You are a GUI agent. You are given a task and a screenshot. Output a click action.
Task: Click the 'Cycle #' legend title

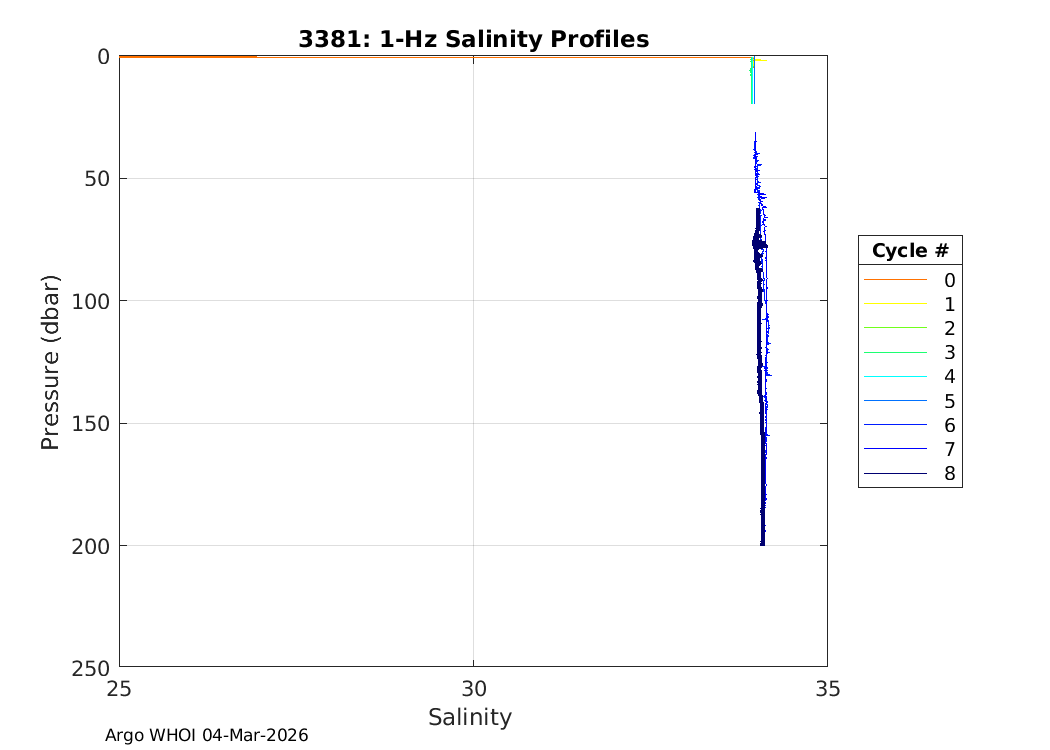point(909,250)
